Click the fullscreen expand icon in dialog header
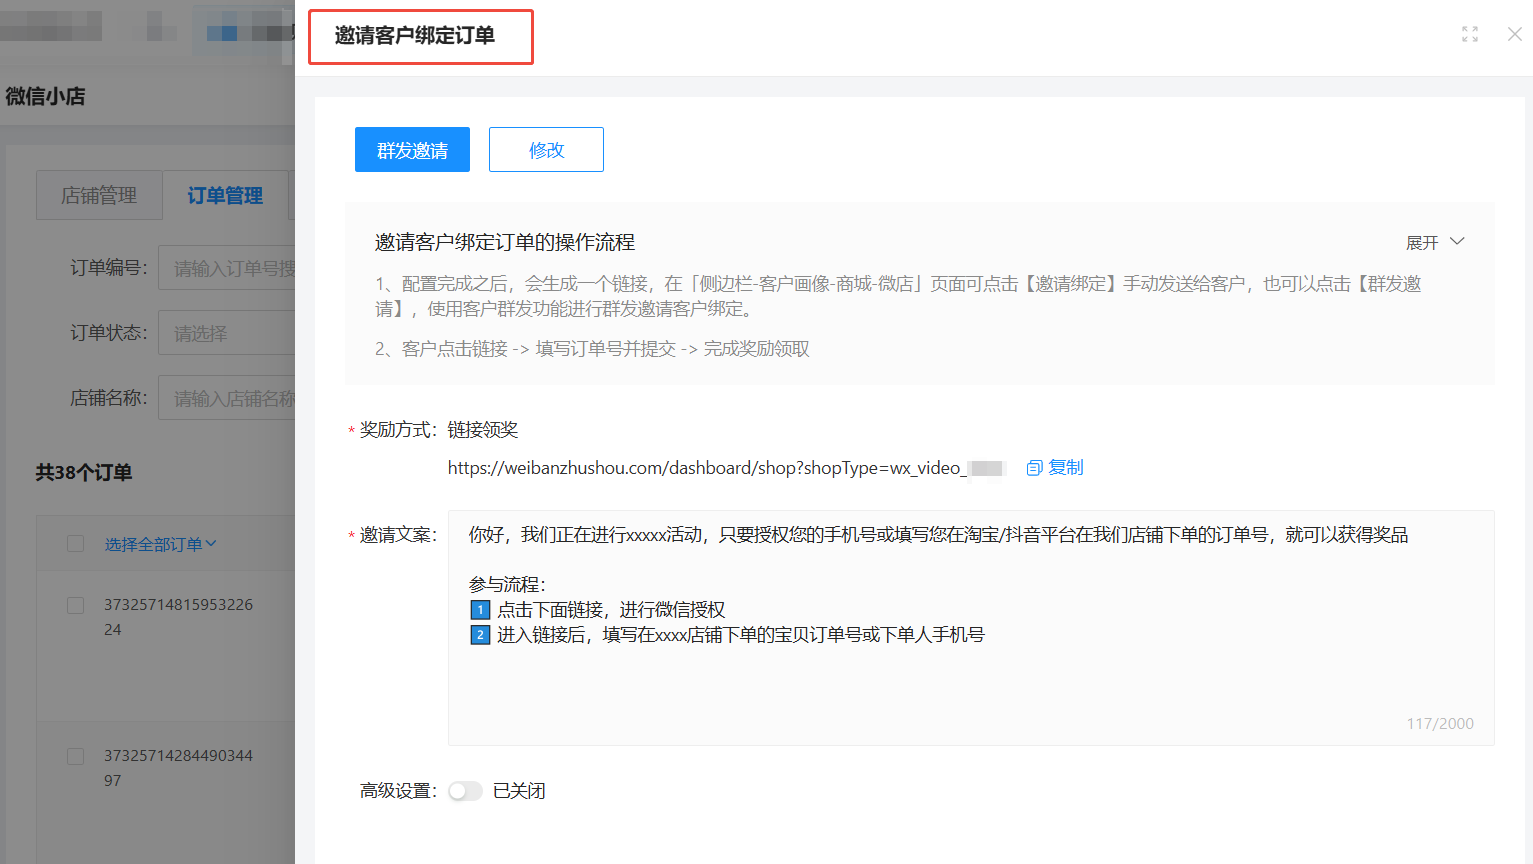This screenshot has width=1533, height=864. pyautogui.click(x=1469, y=34)
